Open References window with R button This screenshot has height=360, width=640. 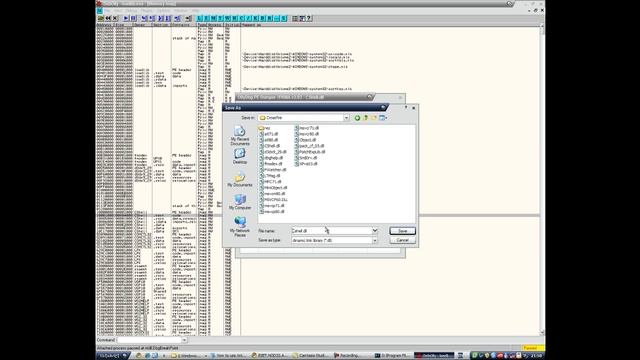click(269, 18)
